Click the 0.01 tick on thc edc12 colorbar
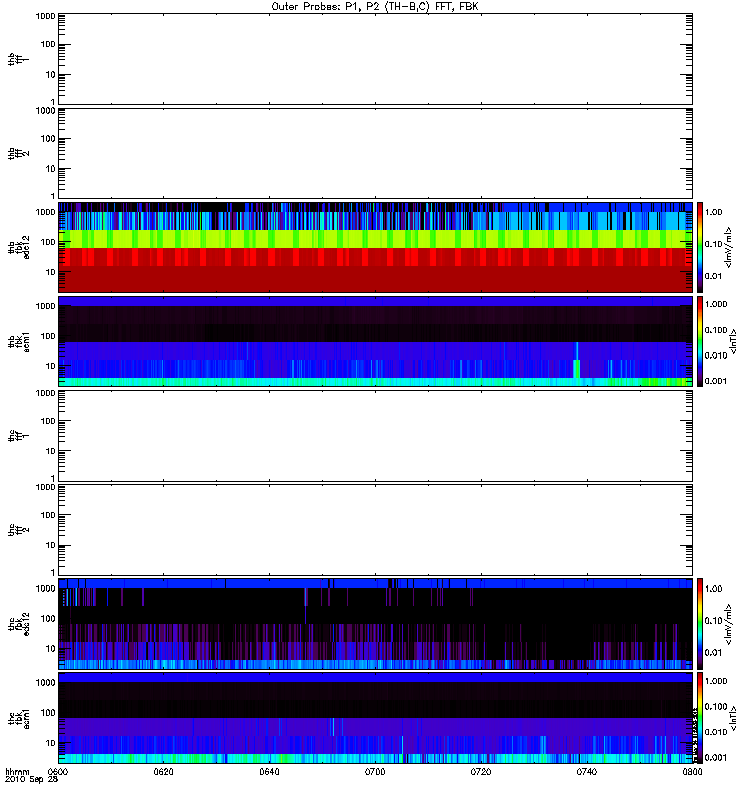Image resolution: width=750 pixels, height=800 pixels. 713,653
